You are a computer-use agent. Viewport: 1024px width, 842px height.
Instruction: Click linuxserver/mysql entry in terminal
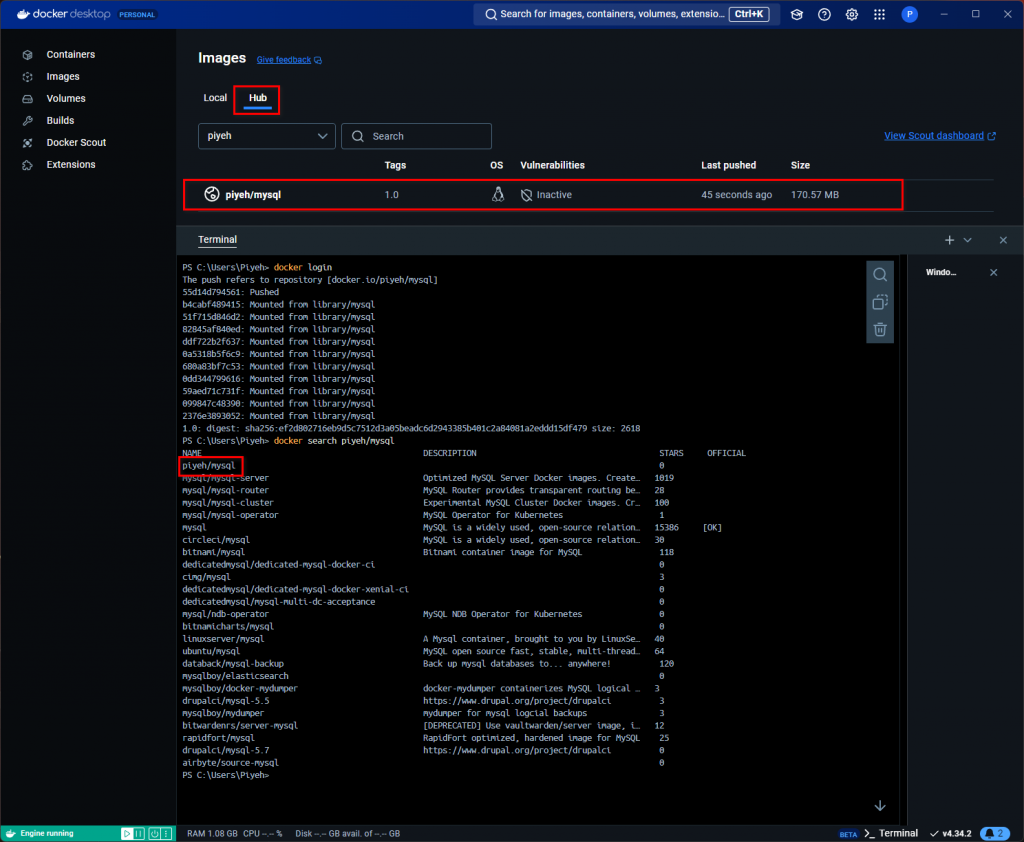point(223,640)
